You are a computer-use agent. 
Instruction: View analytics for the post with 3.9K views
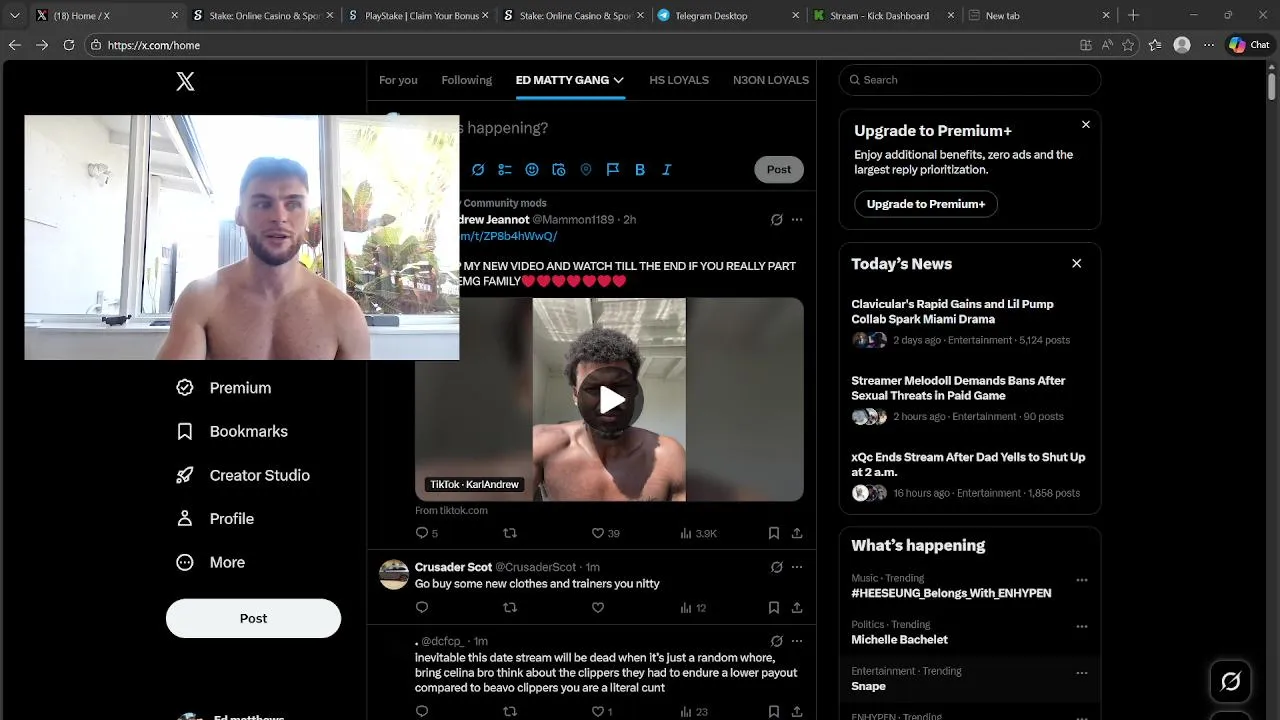click(698, 533)
